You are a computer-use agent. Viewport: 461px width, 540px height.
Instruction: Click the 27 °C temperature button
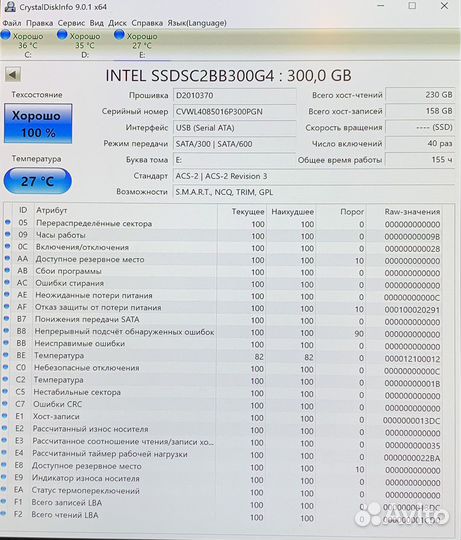tap(38, 181)
